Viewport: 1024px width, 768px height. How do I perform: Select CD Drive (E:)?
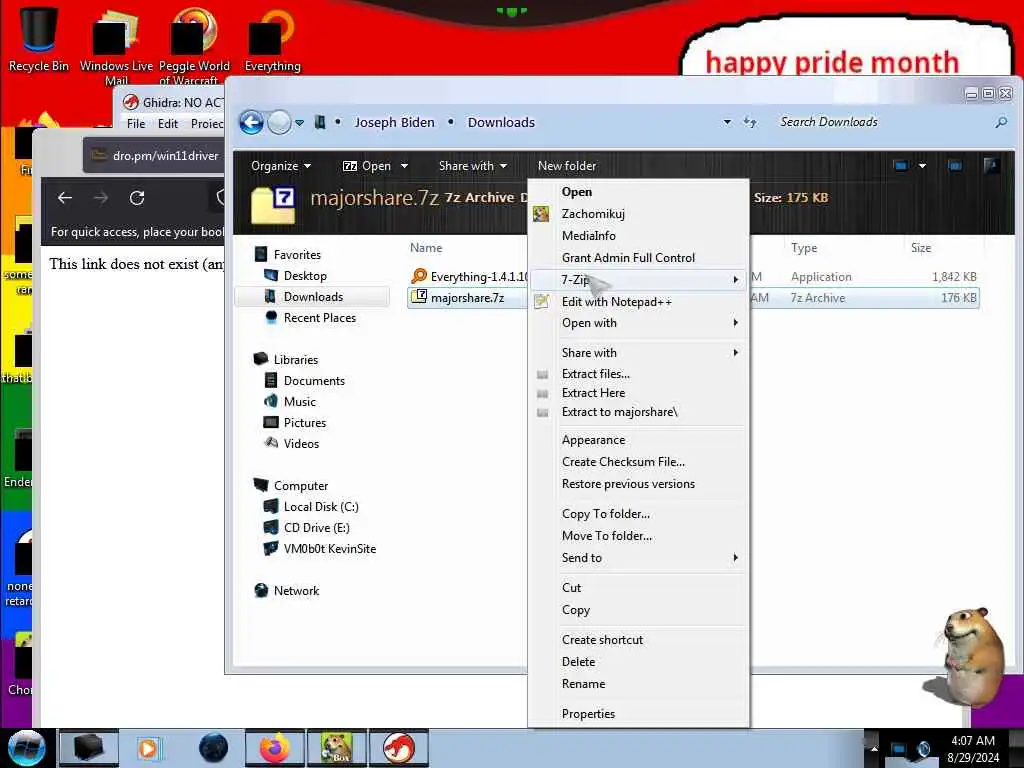(x=307, y=528)
